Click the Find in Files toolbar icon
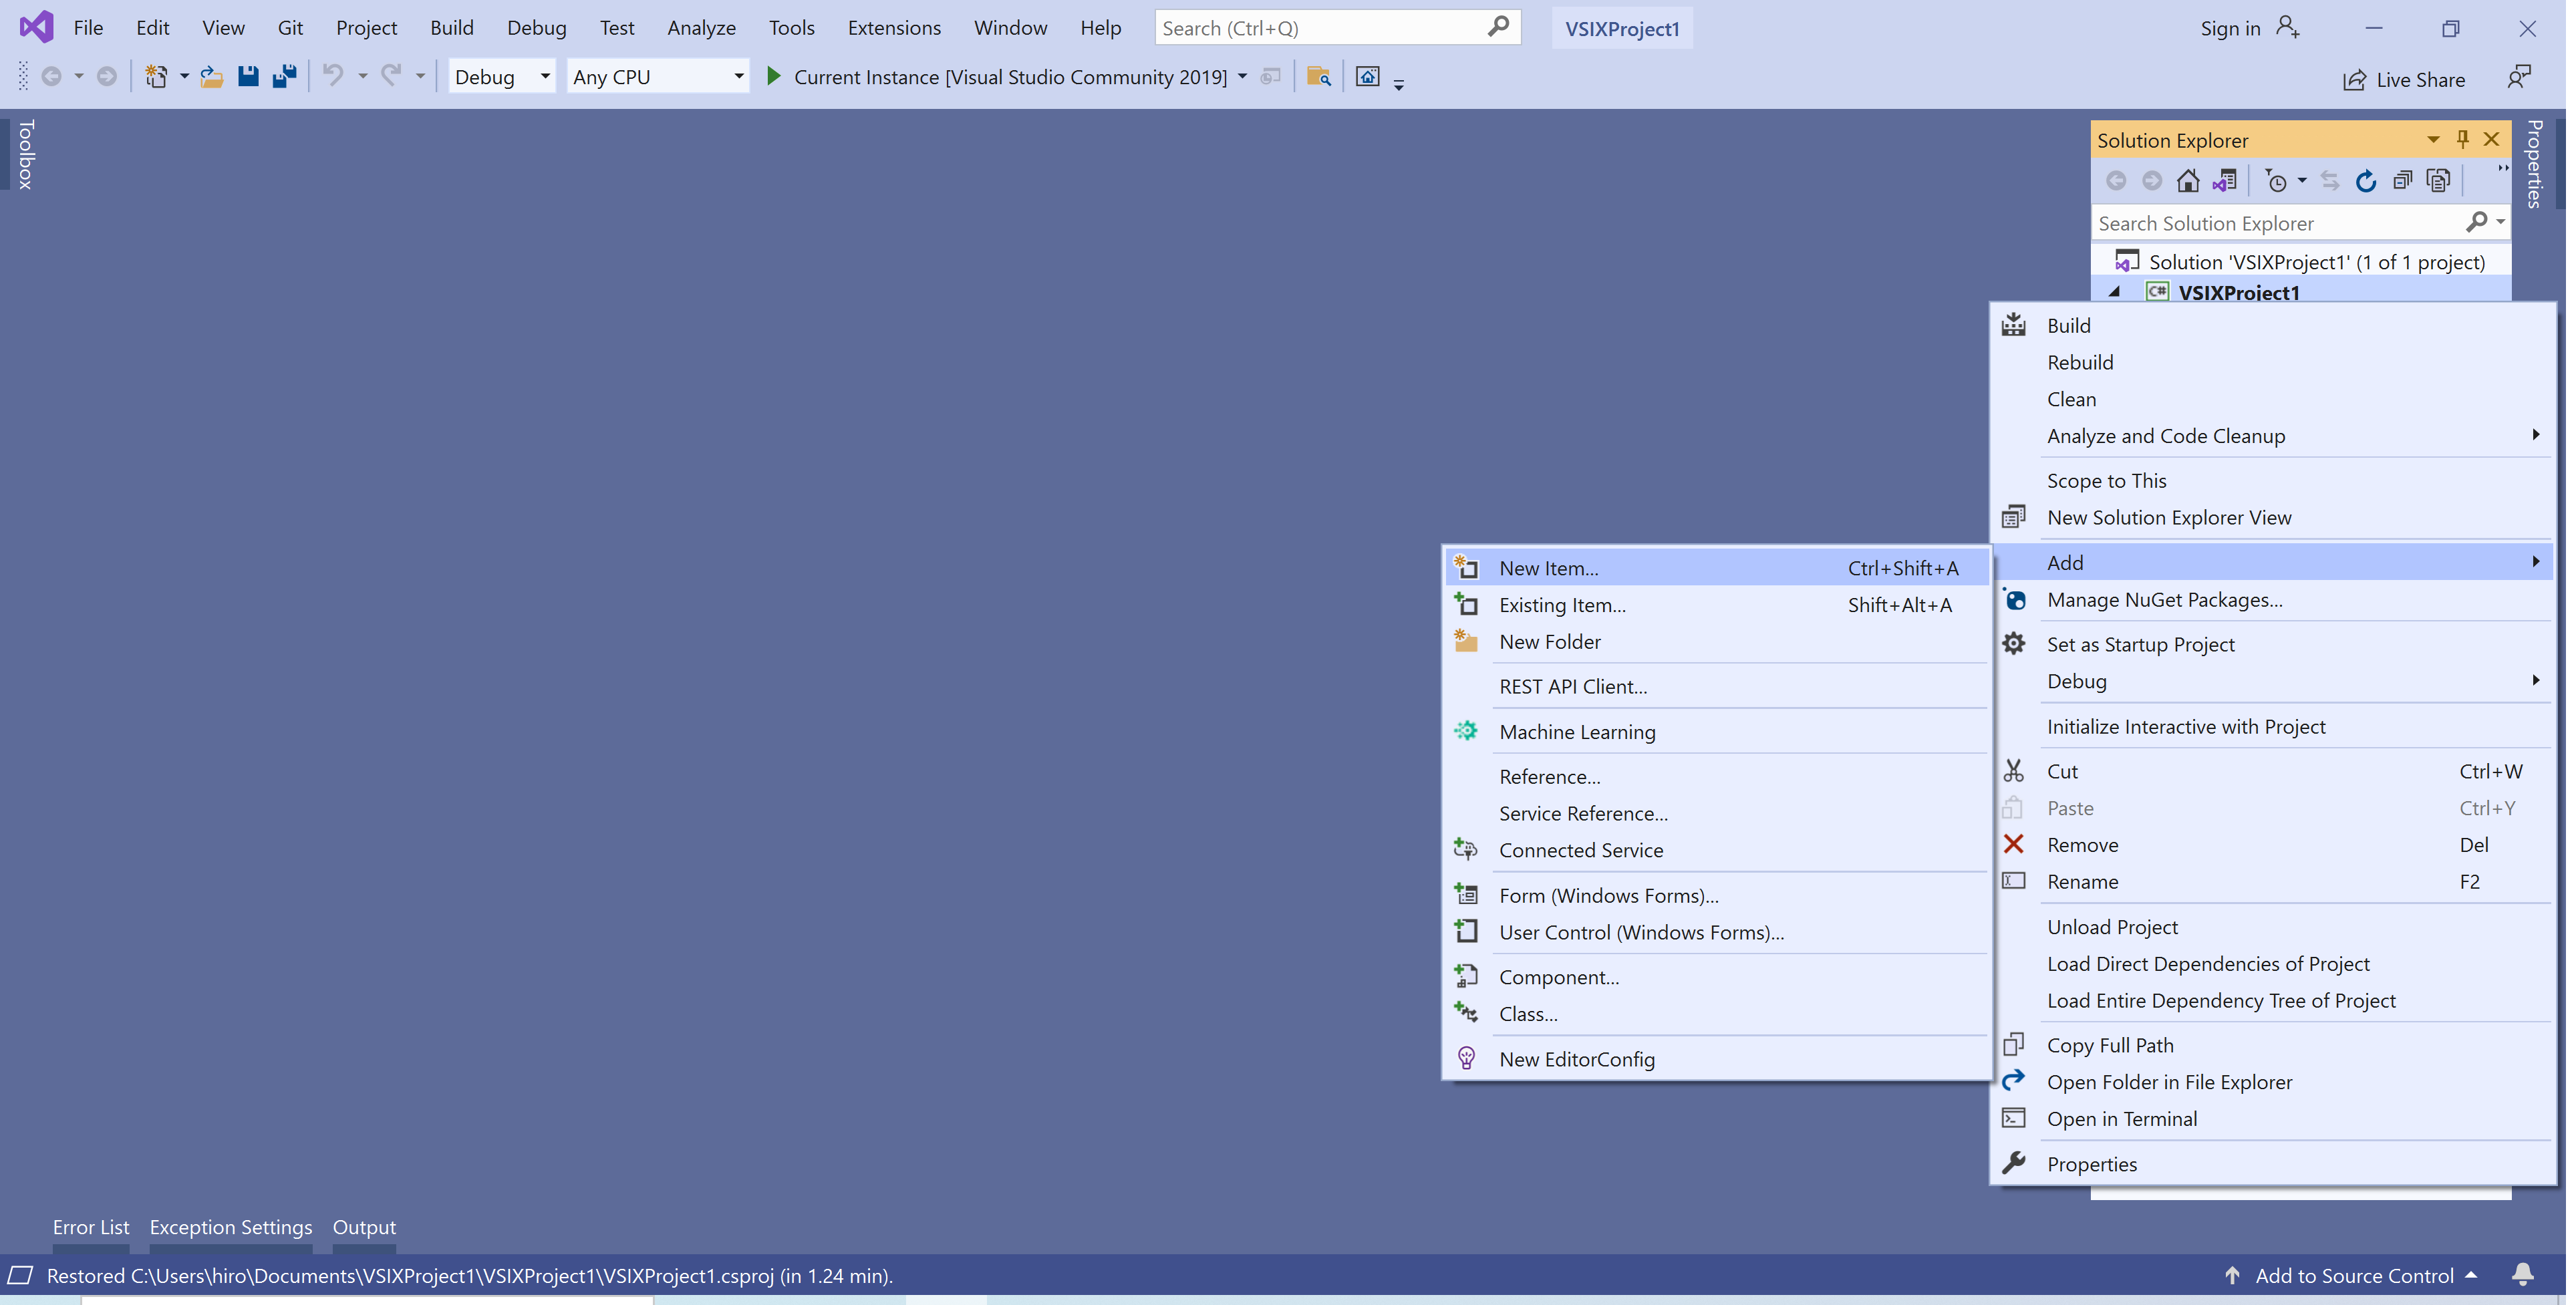This screenshot has height=1305, width=2576. pos(1319,77)
